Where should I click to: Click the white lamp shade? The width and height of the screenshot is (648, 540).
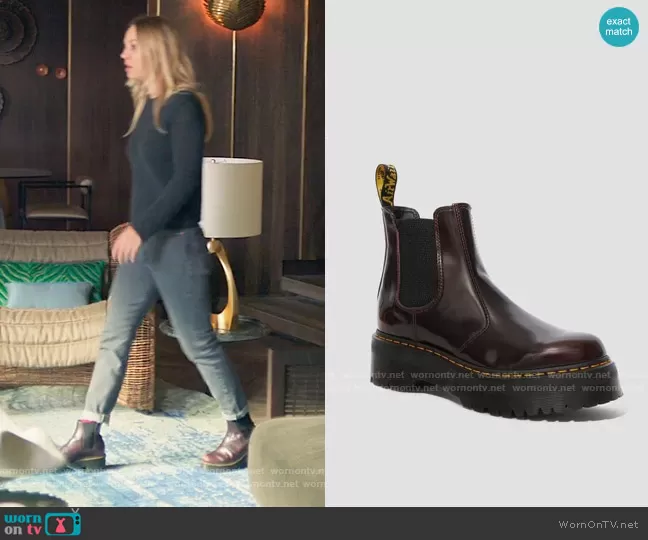(x=231, y=198)
